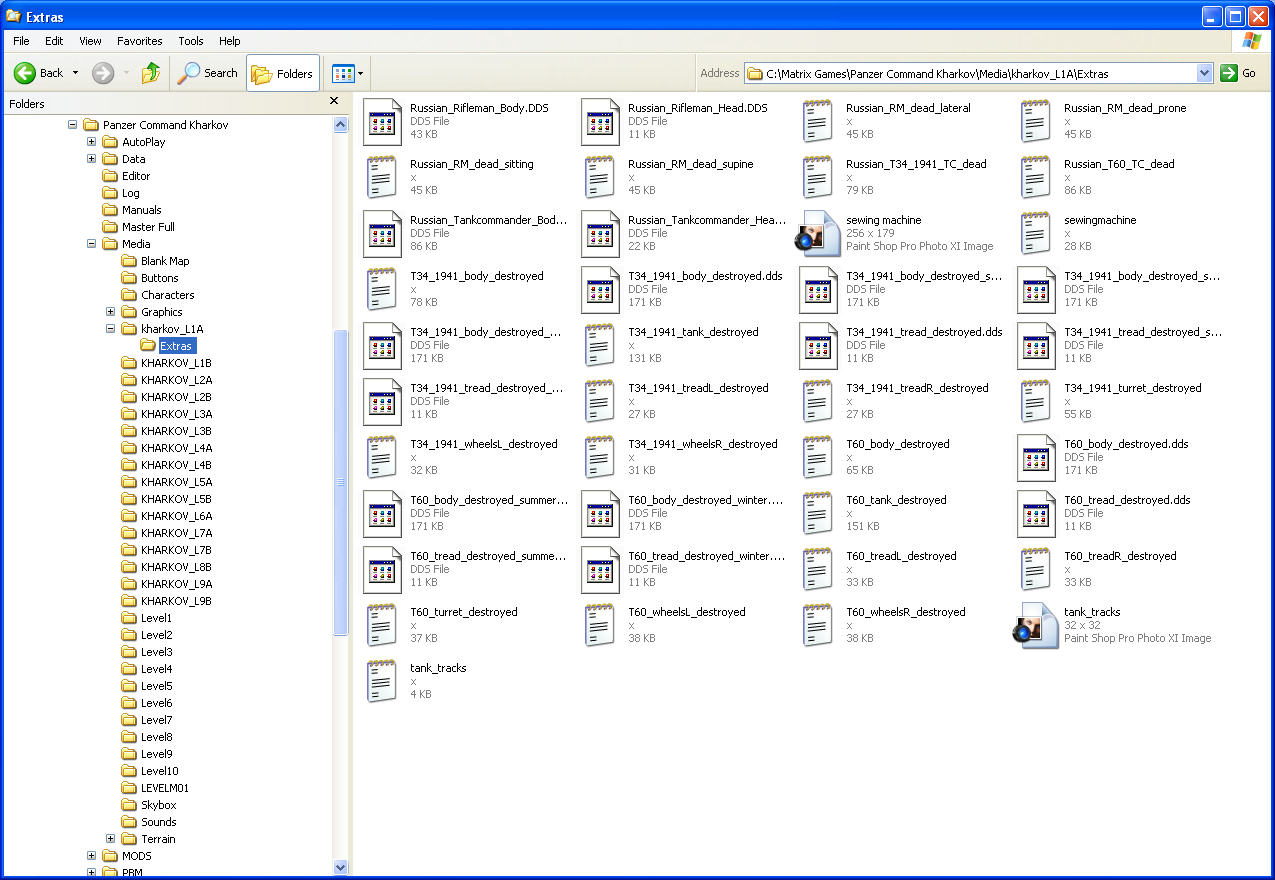Image resolution: width=1275 pixels, height=880 pixels.
Task: Collapse the Panzer Command Kharkov tree node
Action: tap(72, 125)
